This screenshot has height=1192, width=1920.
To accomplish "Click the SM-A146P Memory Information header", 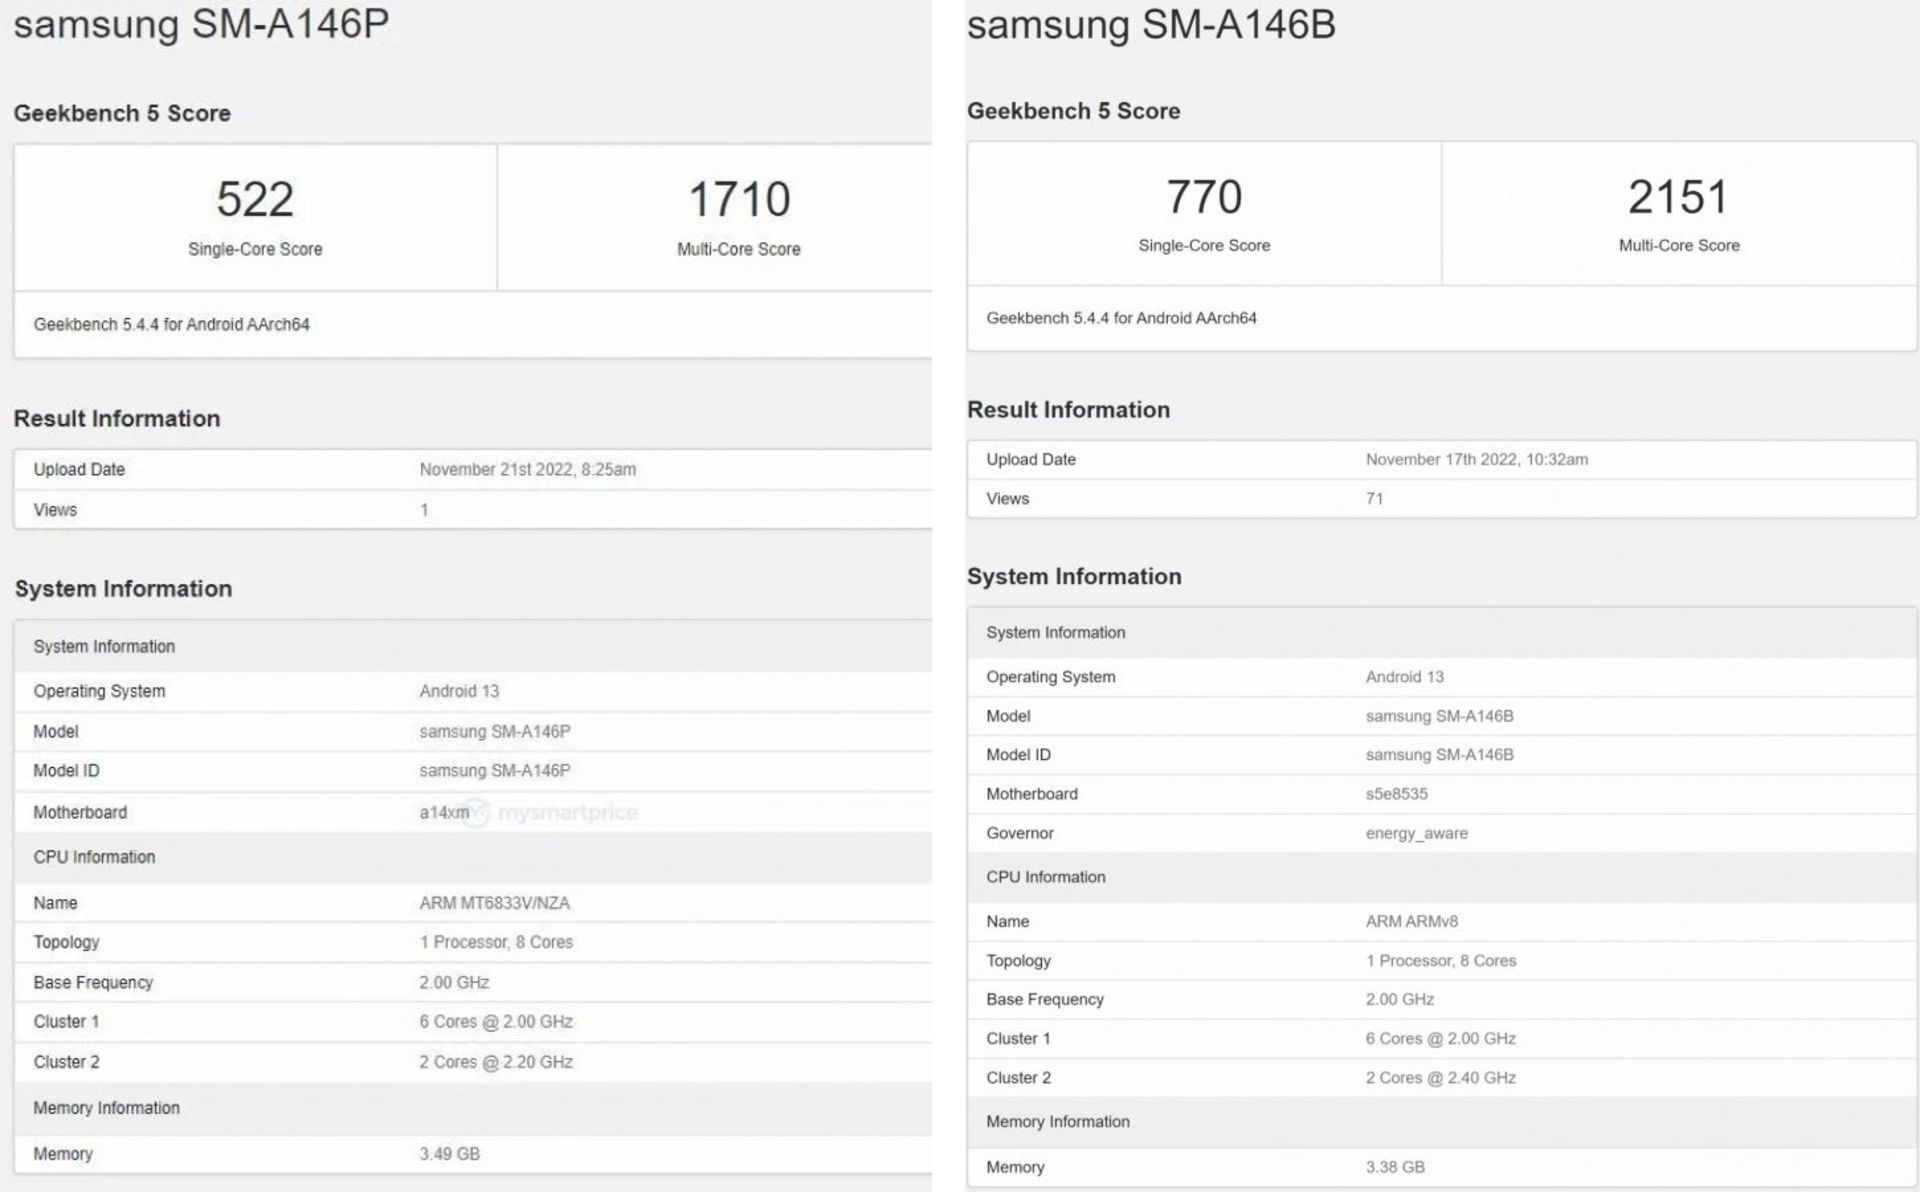I will coord(106,1108).
